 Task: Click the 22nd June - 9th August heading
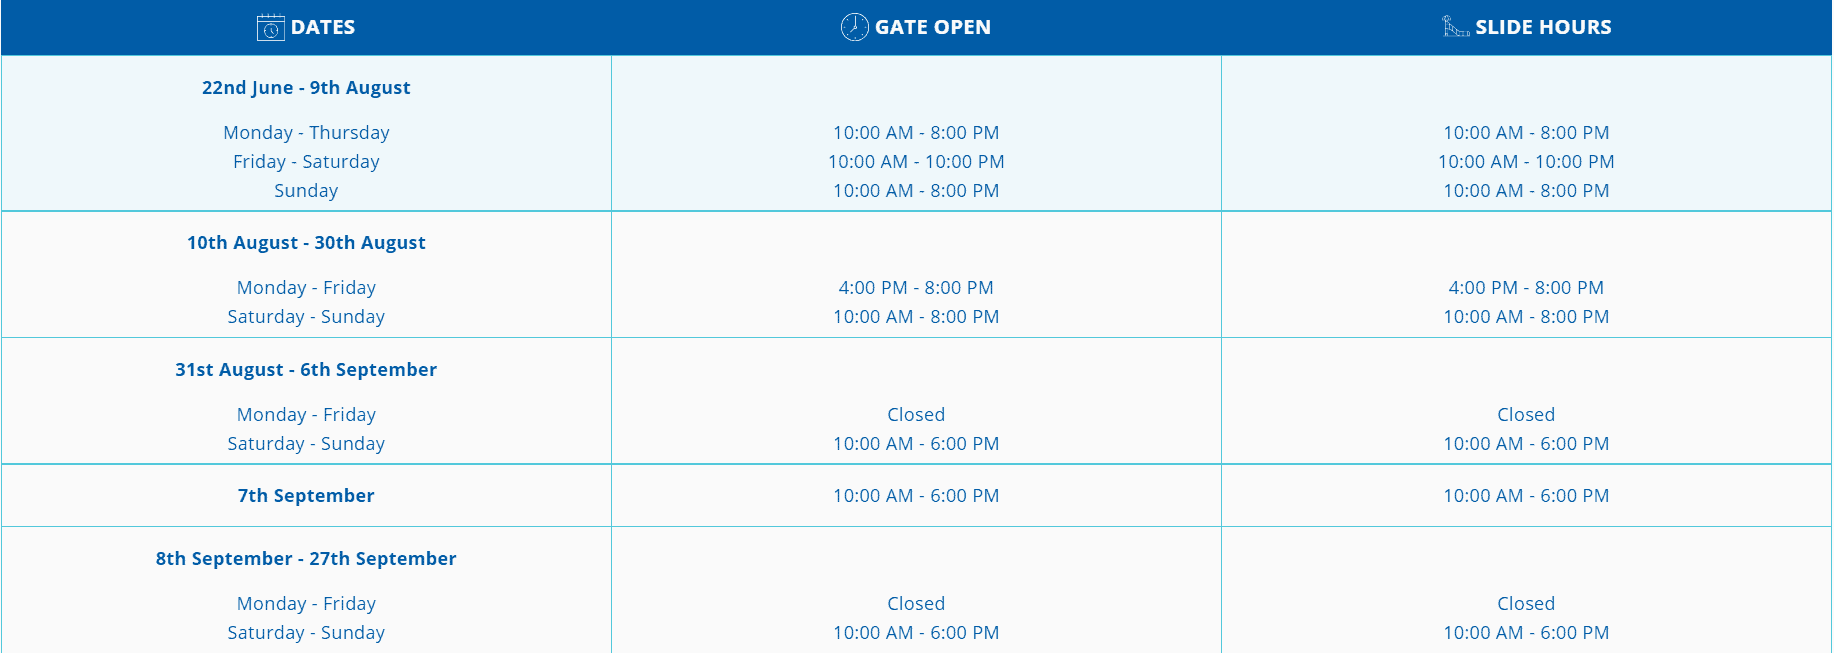[x=306, y=88]
